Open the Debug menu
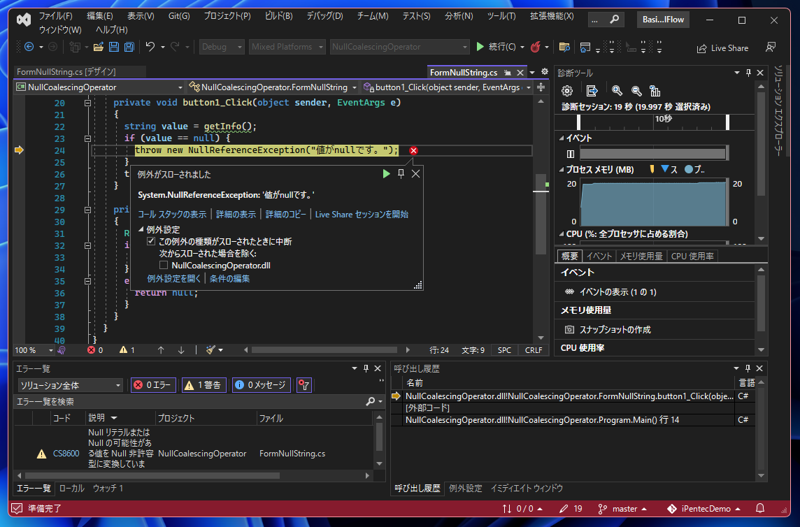800x527 pixels. point(324,16)
